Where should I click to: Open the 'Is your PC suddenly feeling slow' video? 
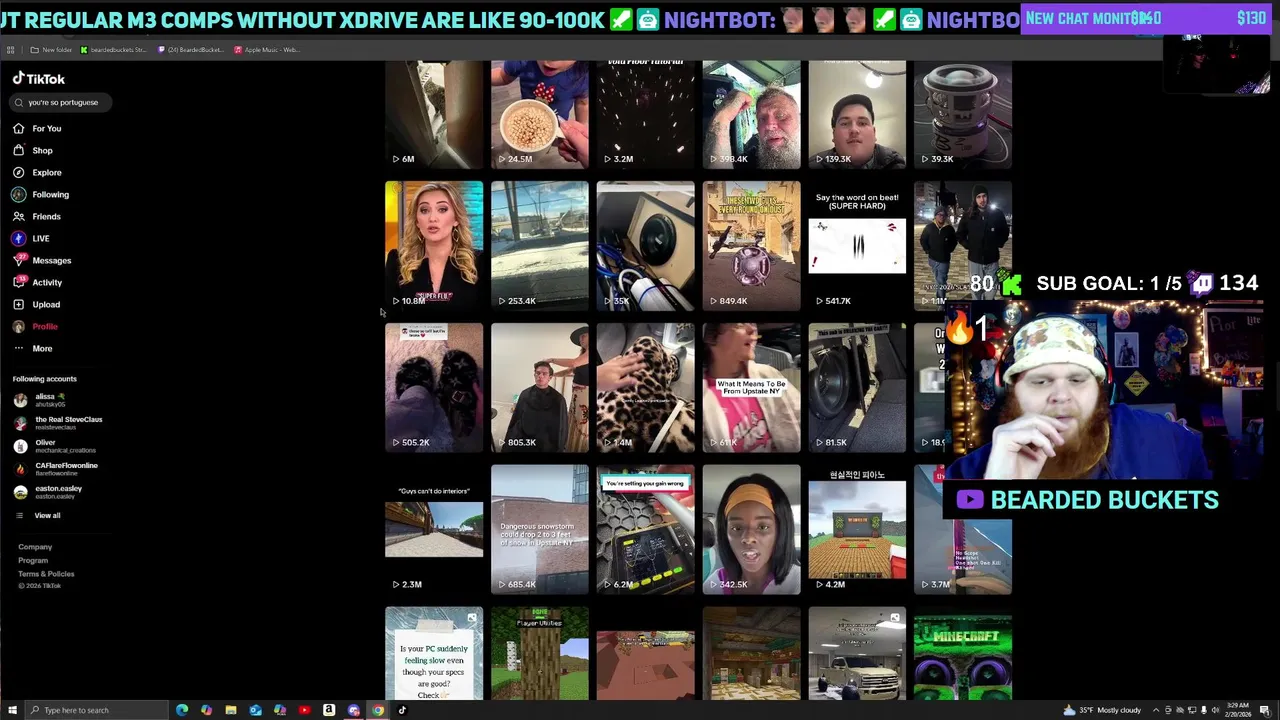point(434,653)
